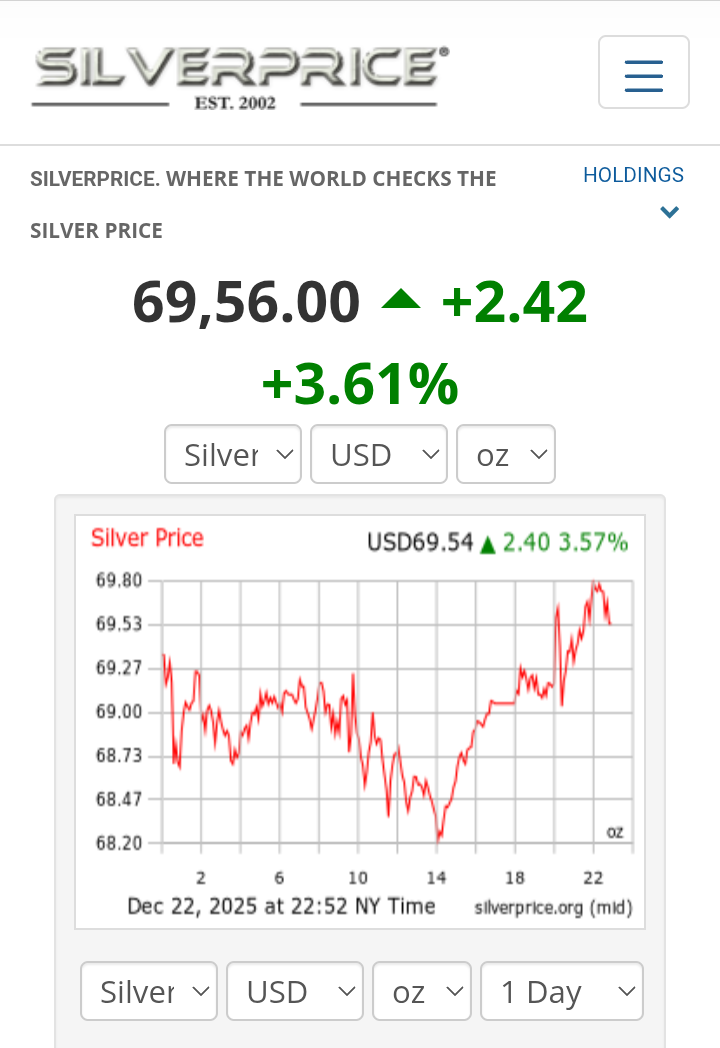Click the small green triangle in chart header
This screenshot has width=720, height=1048.
pyautogui.click(x=488, y=545)
